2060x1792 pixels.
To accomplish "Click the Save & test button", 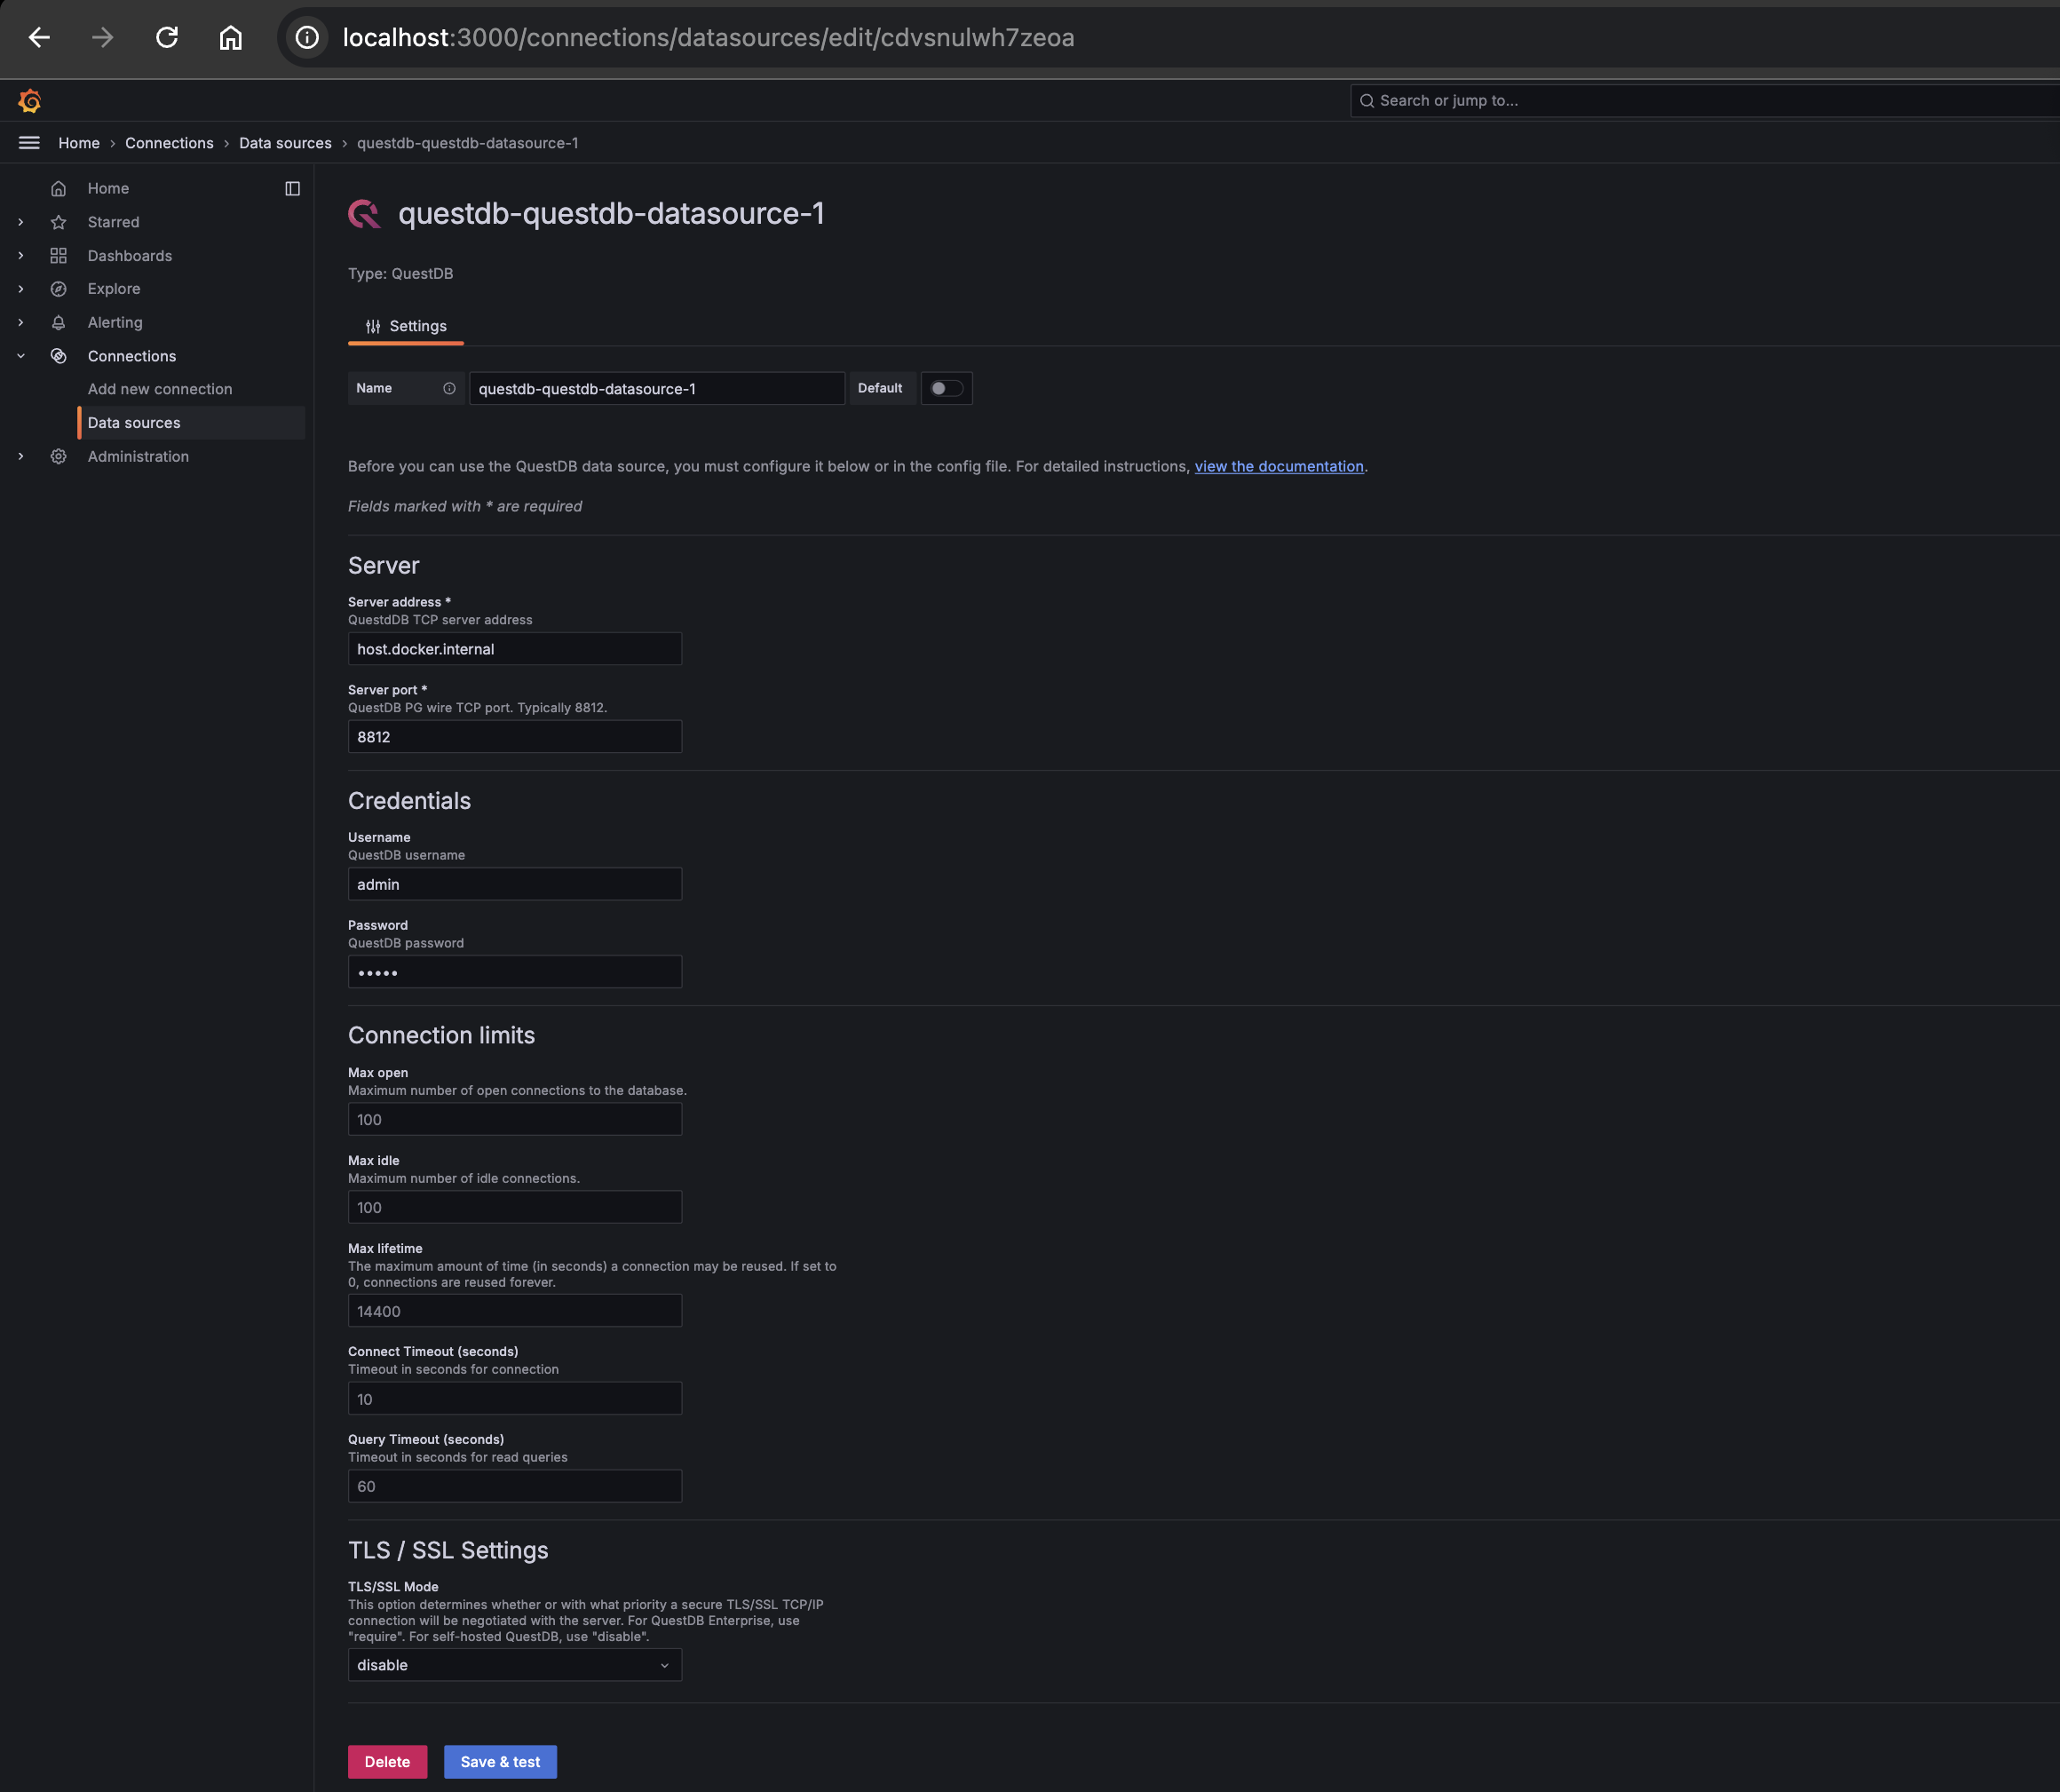I will coord(500,1762).
